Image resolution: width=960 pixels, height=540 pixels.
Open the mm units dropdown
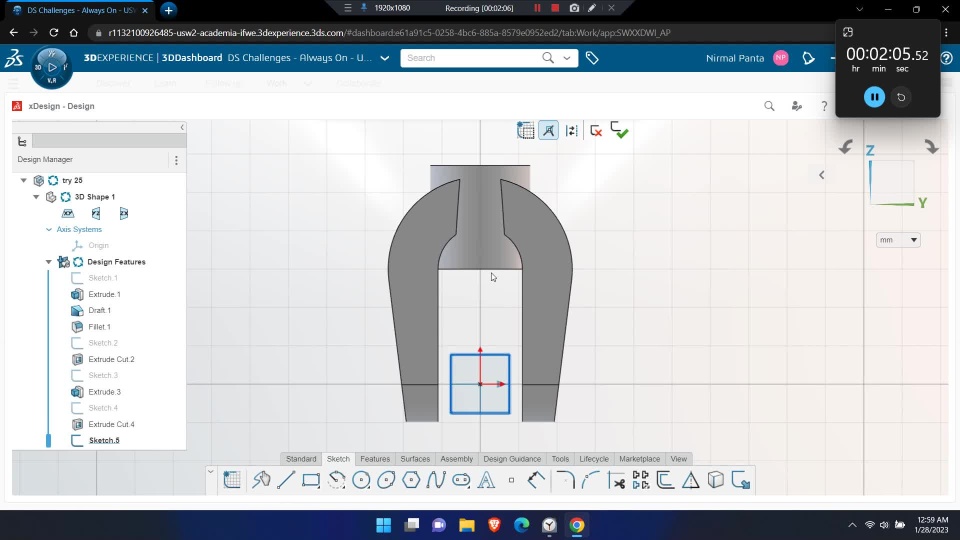(x=898, y=240)
